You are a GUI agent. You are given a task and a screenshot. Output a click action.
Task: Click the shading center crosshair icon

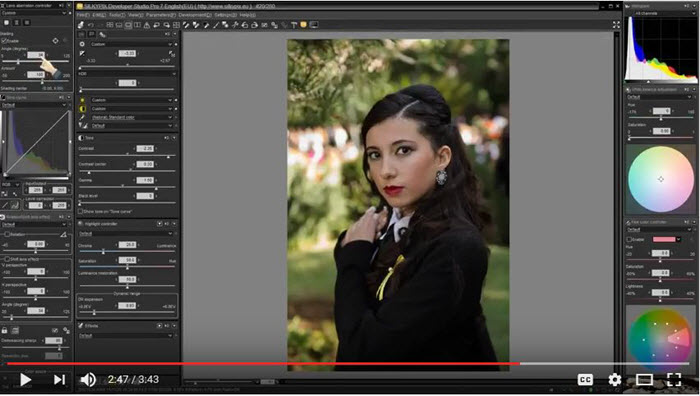pos(55,41)
